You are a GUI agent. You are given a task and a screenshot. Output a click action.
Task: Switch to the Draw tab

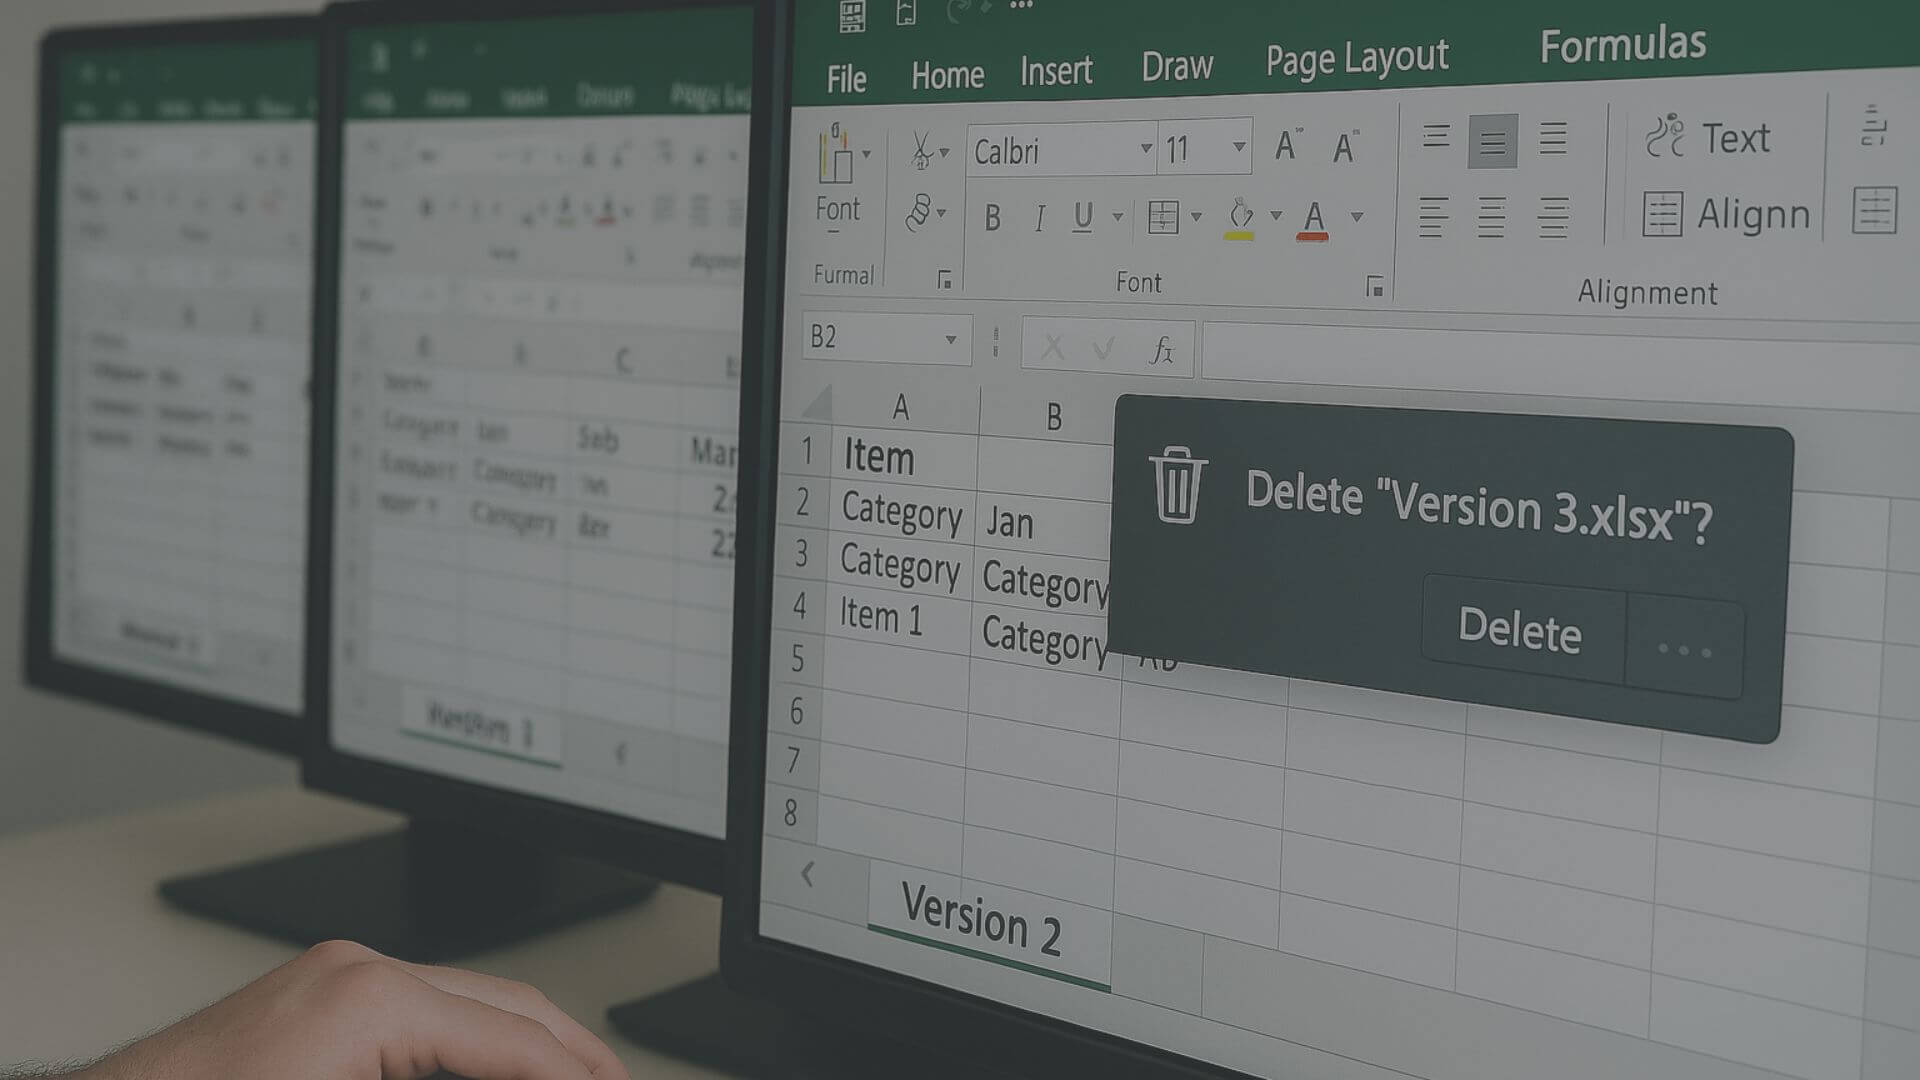pyautogui.click(x=1177, y=66)
